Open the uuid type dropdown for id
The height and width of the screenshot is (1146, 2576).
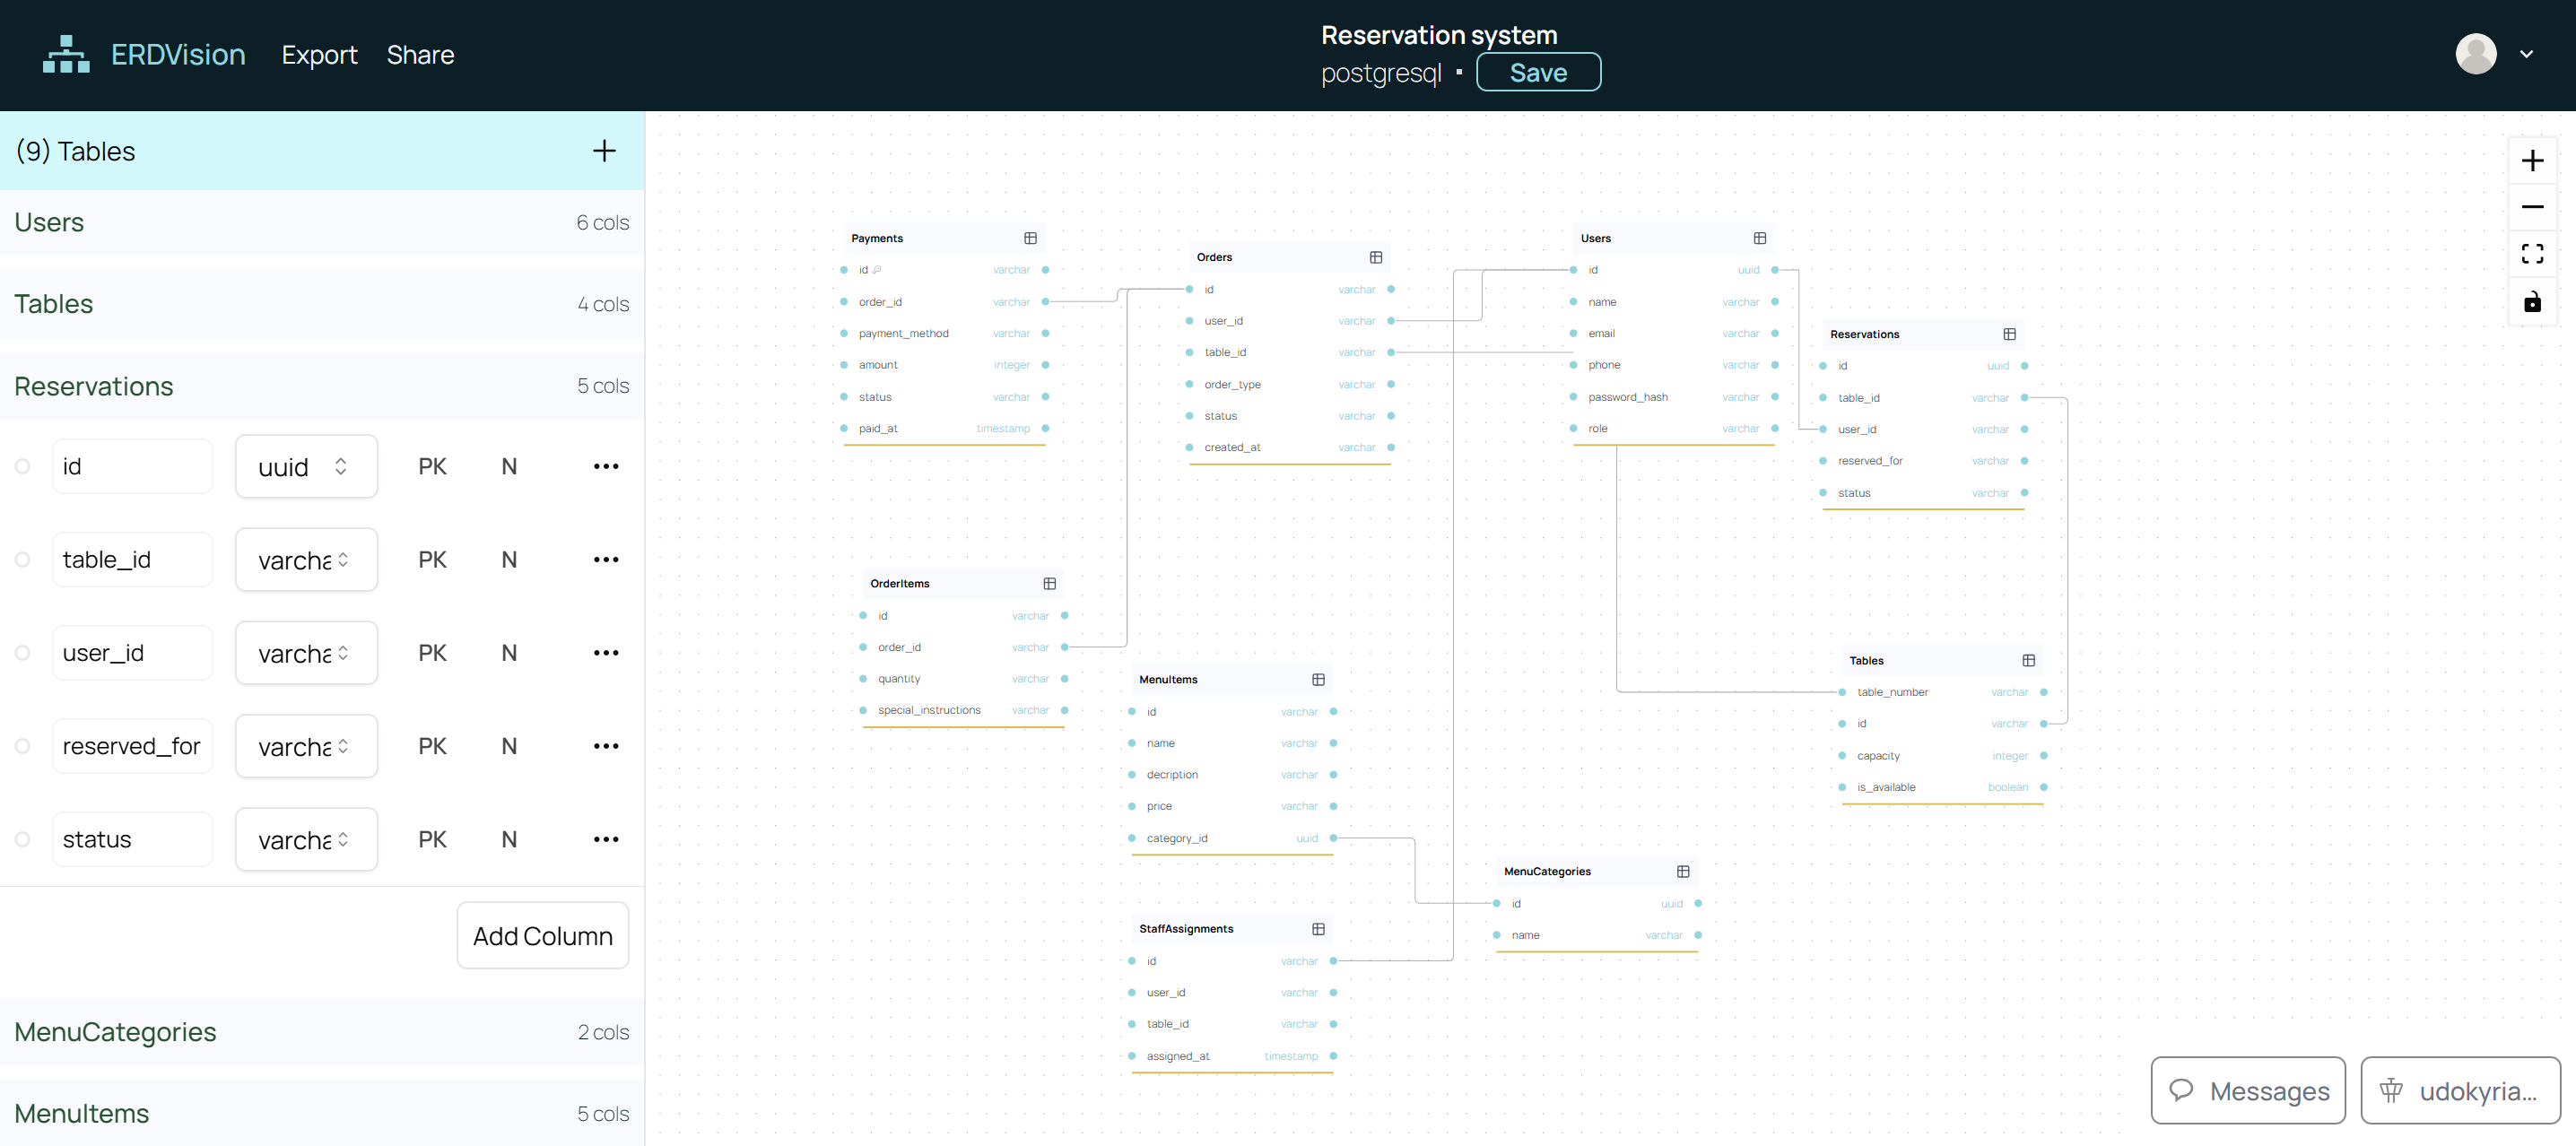pyautogui.click(x=306, y=466)
